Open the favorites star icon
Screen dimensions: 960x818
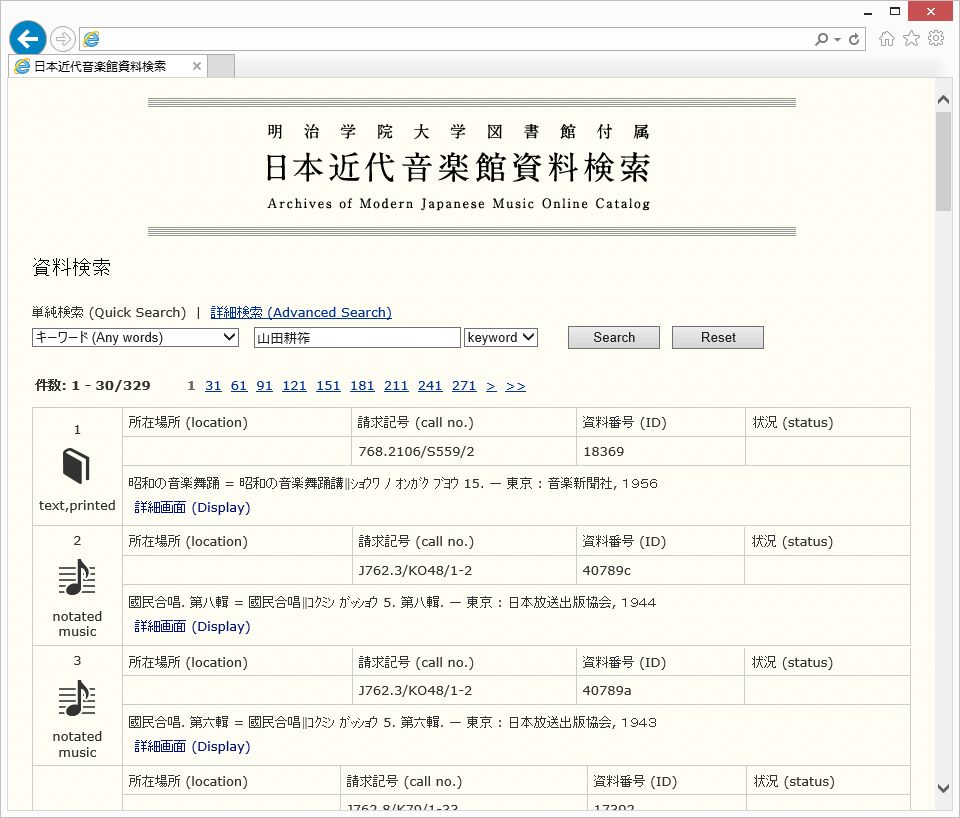911,39
